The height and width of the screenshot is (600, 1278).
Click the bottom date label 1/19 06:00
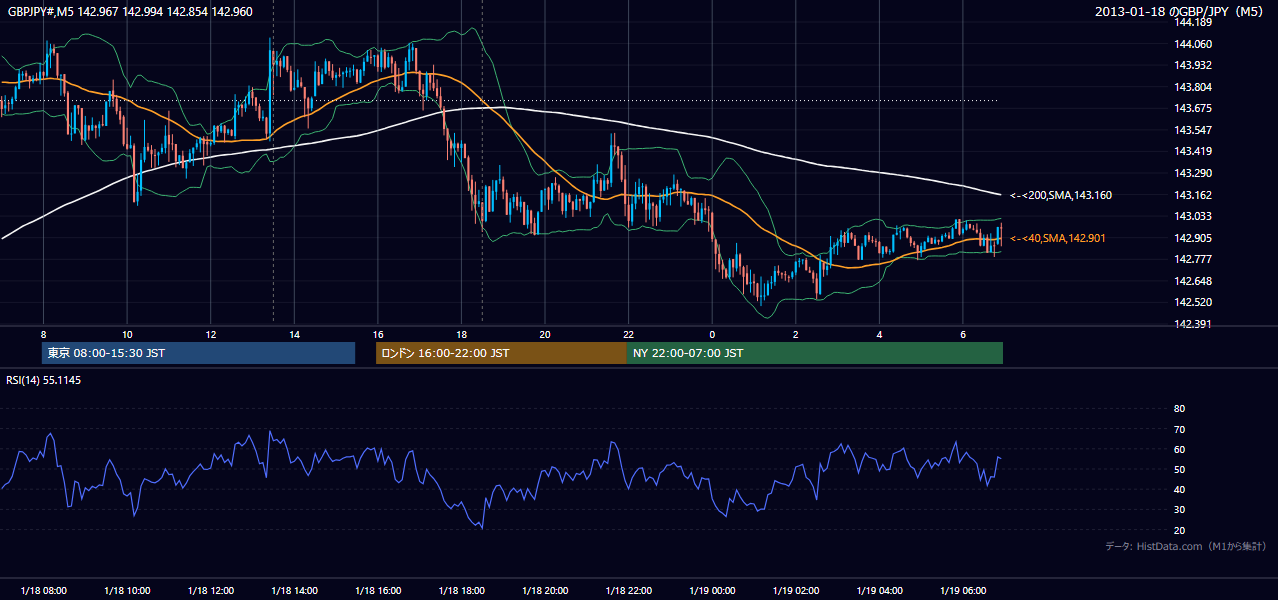click(962, 591)
